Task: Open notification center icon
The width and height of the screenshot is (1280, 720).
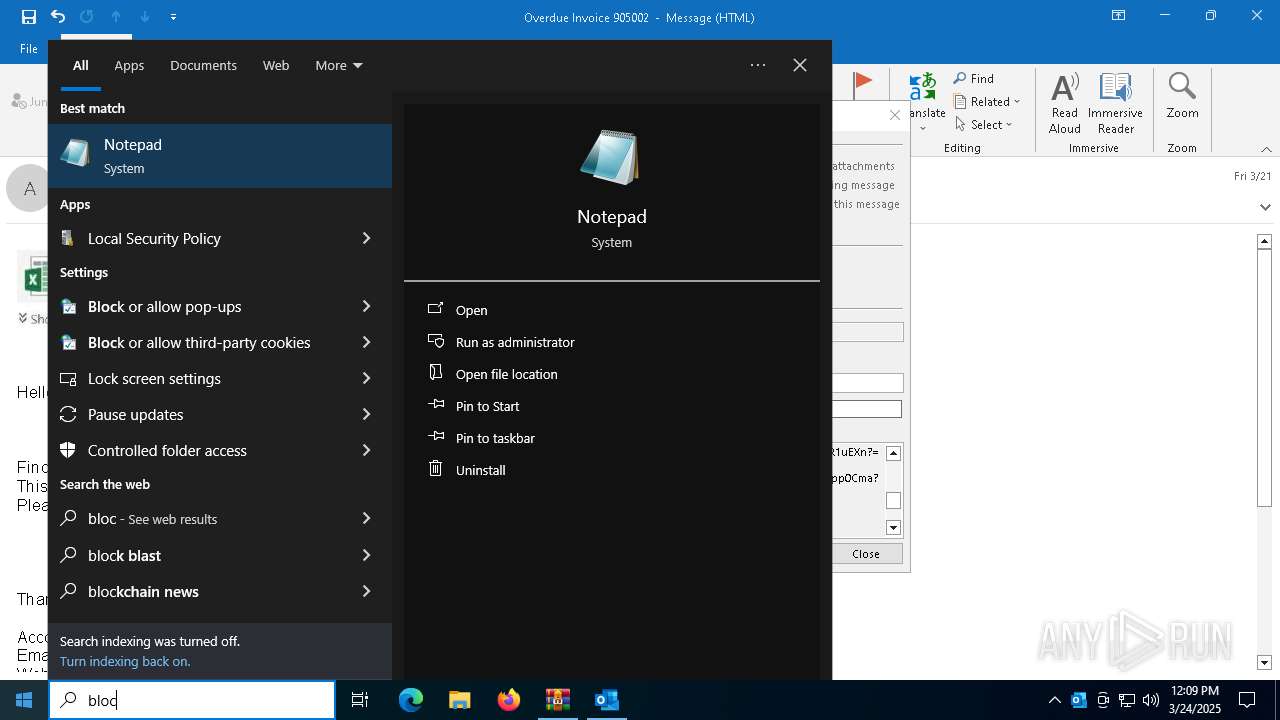Action: pos(1247,700)
